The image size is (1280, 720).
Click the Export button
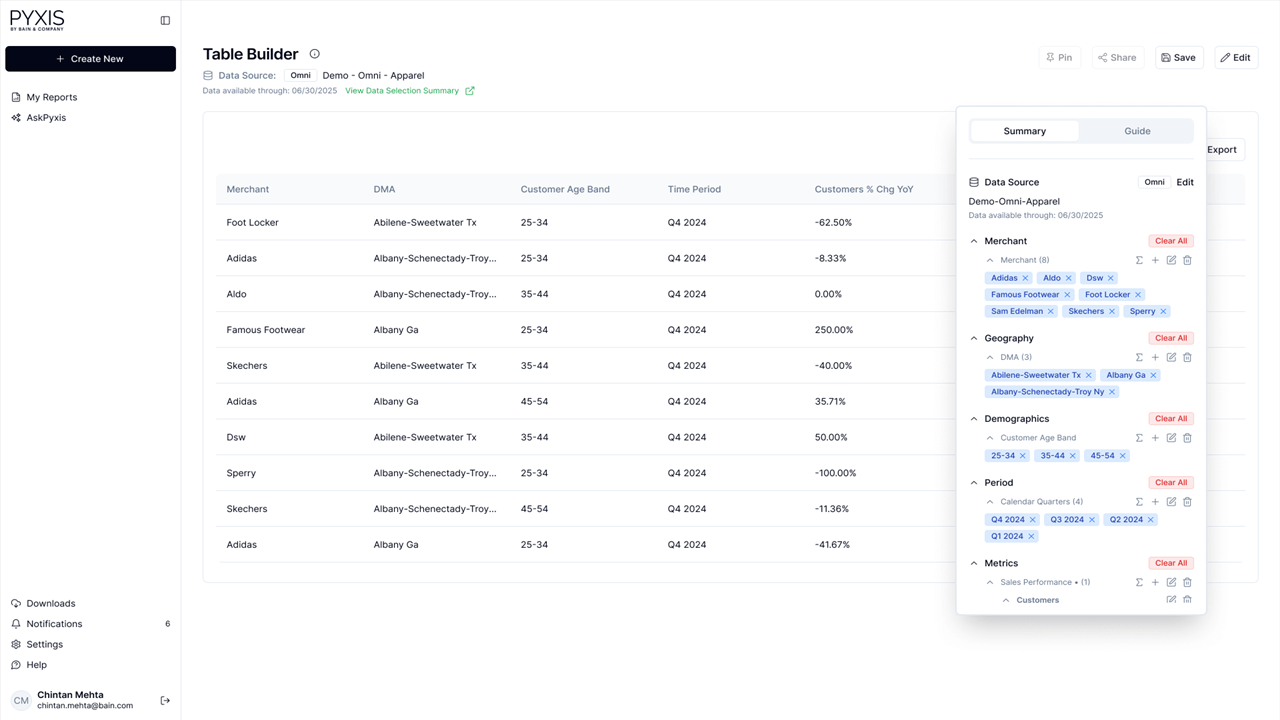tap(1225, 150)
